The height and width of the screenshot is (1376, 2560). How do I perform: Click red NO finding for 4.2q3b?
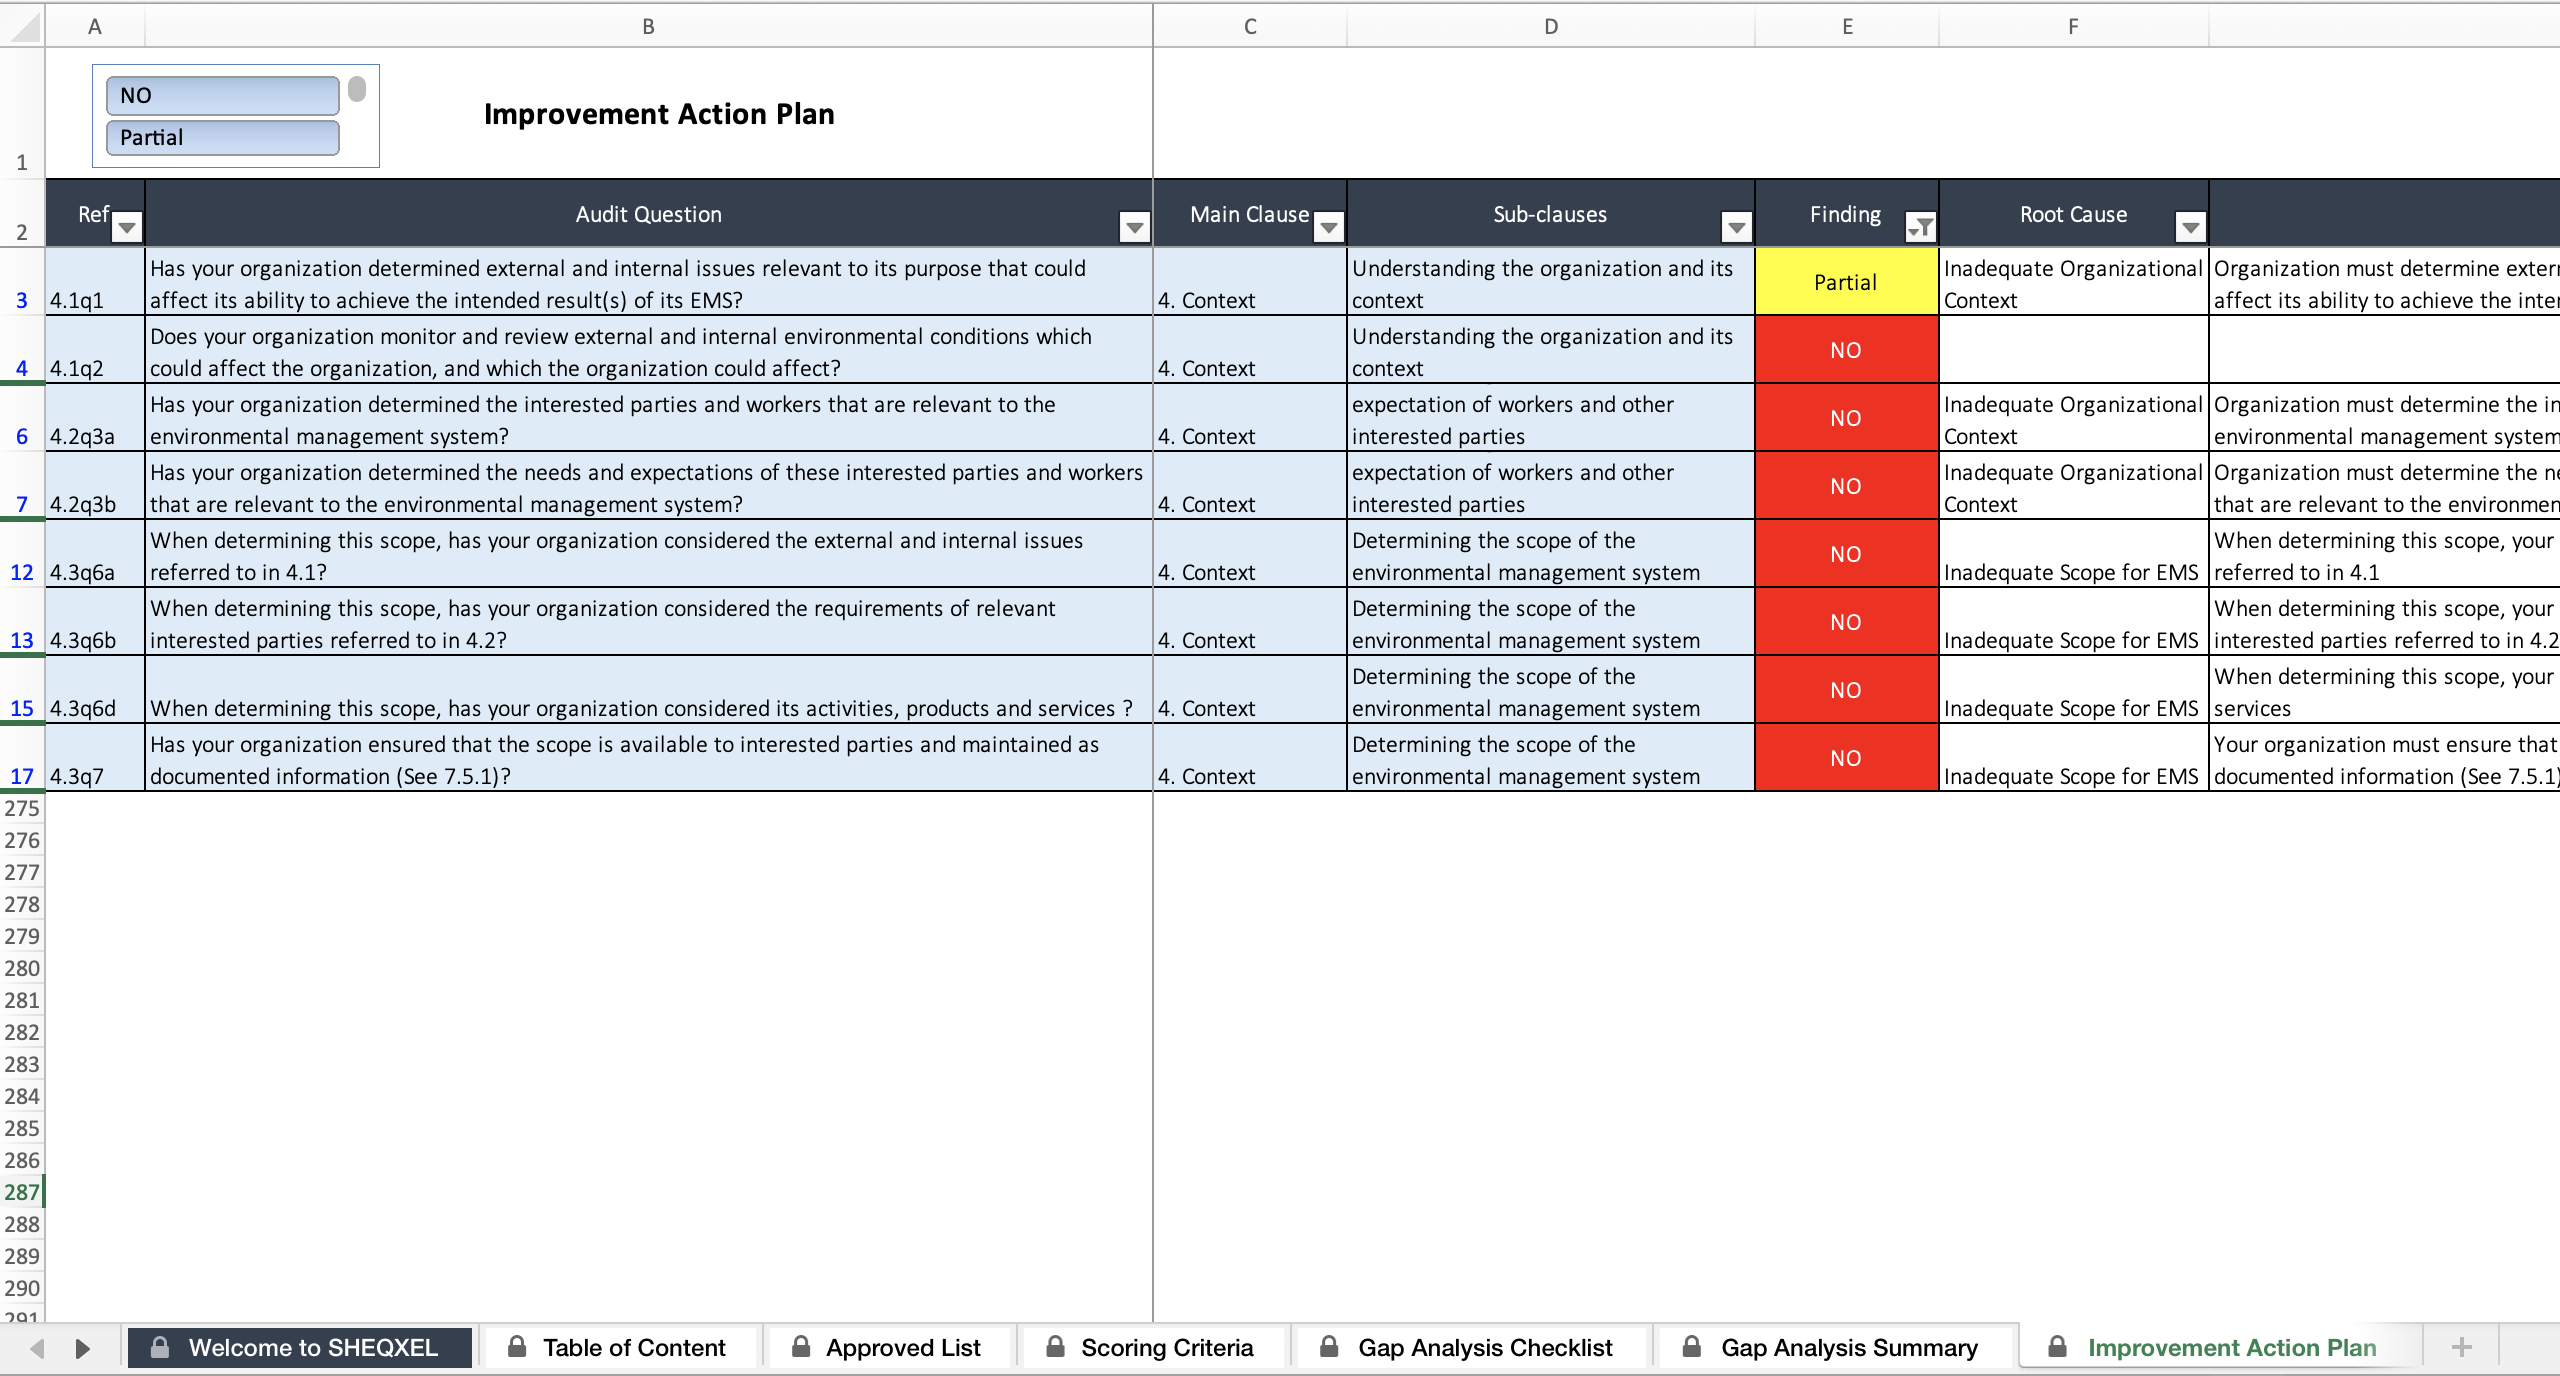[1846, 486]
